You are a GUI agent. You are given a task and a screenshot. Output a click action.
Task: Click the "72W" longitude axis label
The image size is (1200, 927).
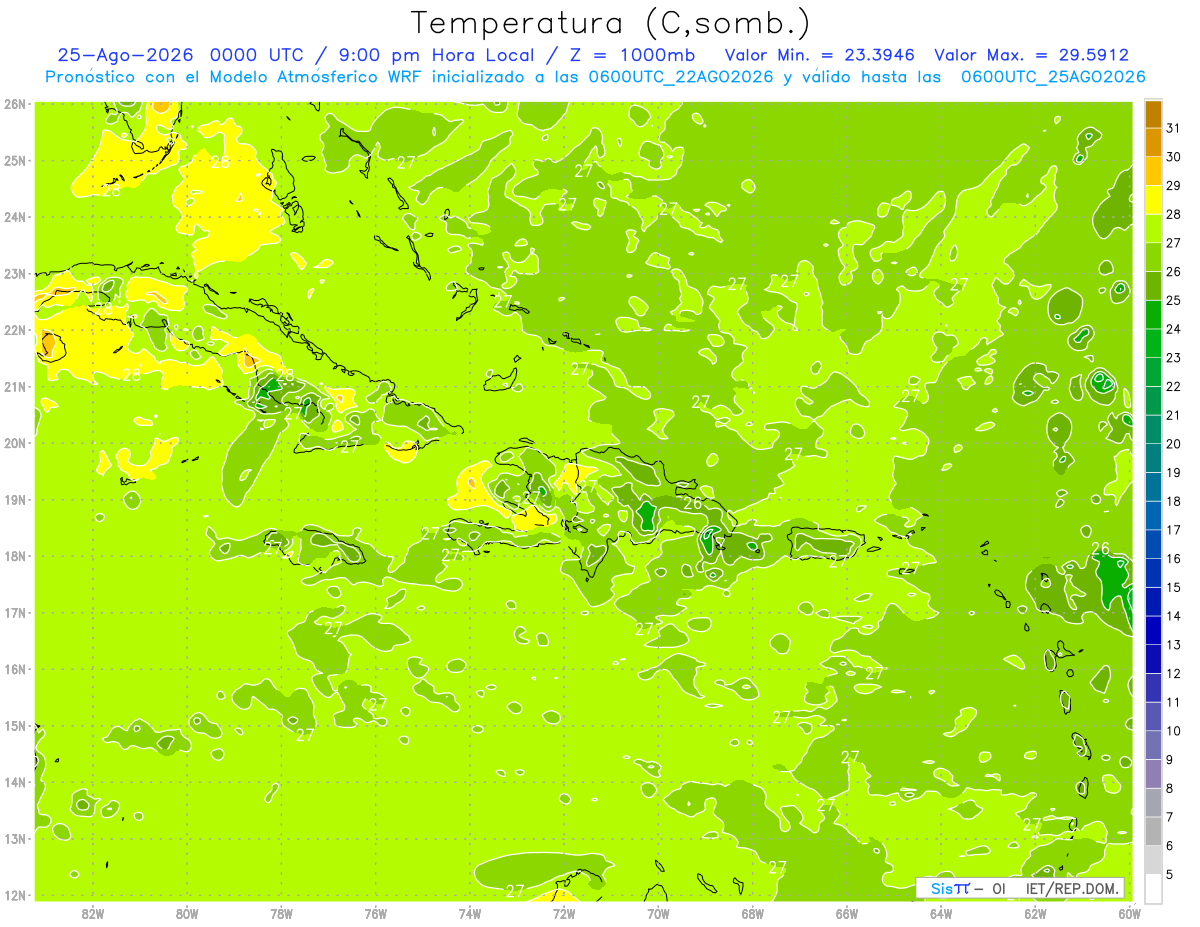tap(564, 913)
